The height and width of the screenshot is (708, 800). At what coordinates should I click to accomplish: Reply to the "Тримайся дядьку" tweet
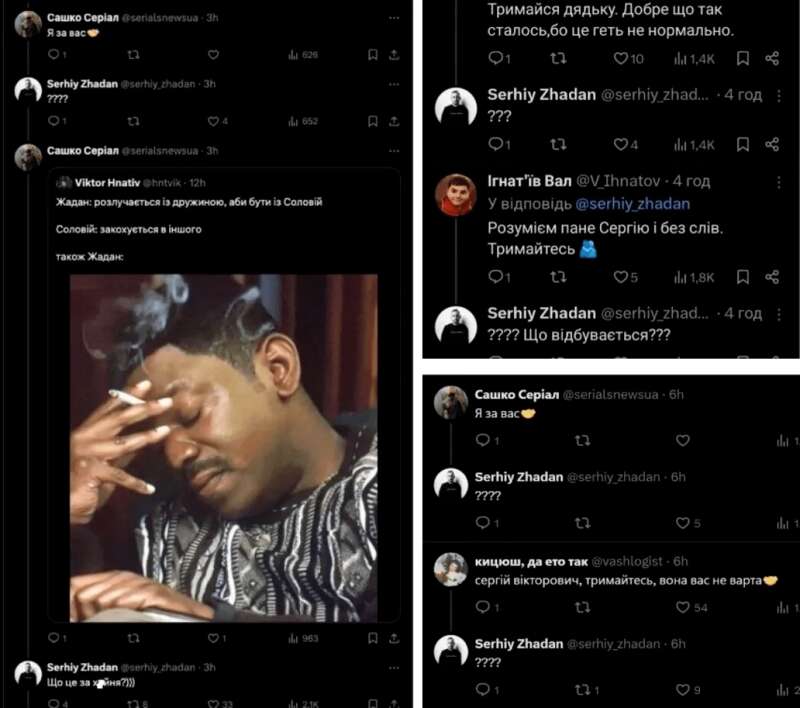[494, 60]
